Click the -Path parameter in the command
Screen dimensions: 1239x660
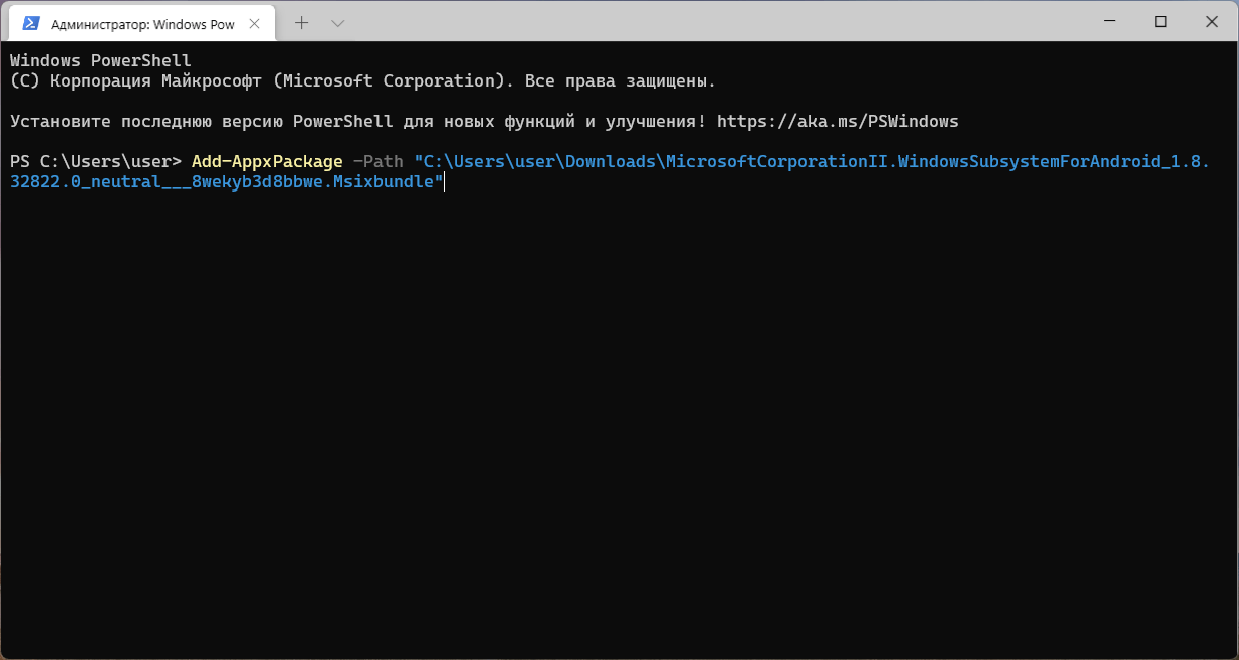point(377,162)
